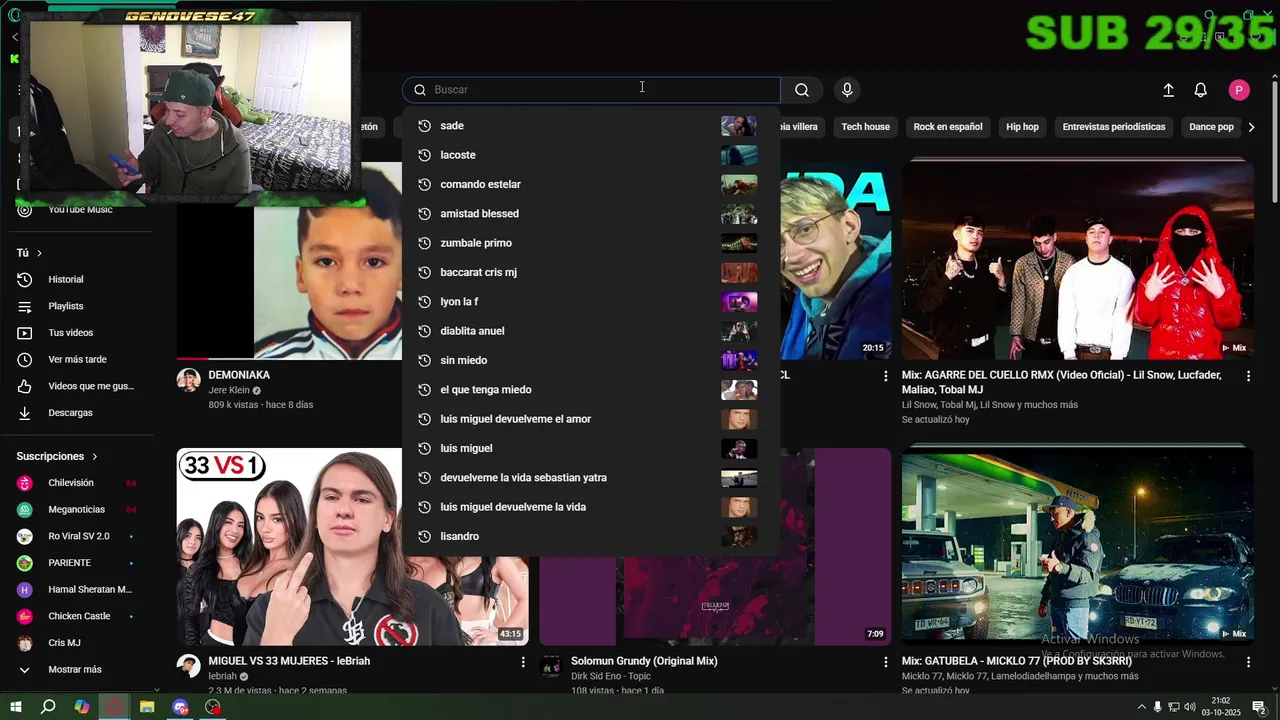
Task: Expand the Suscripciones section chevron
Action: 95,456
